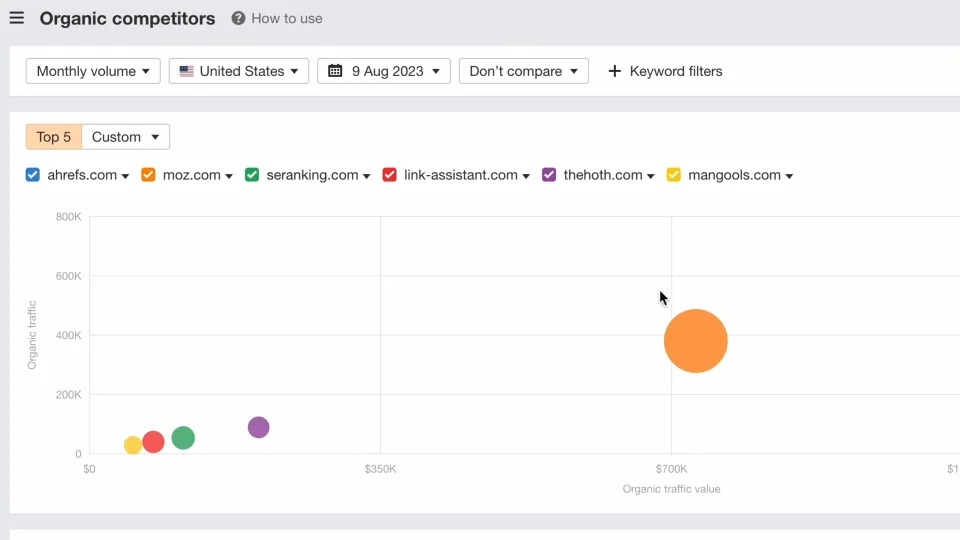Viewport: 960px width, 540px height.
Task: Click the calendar icon in the date filter
Action: [x=335, y=71]
